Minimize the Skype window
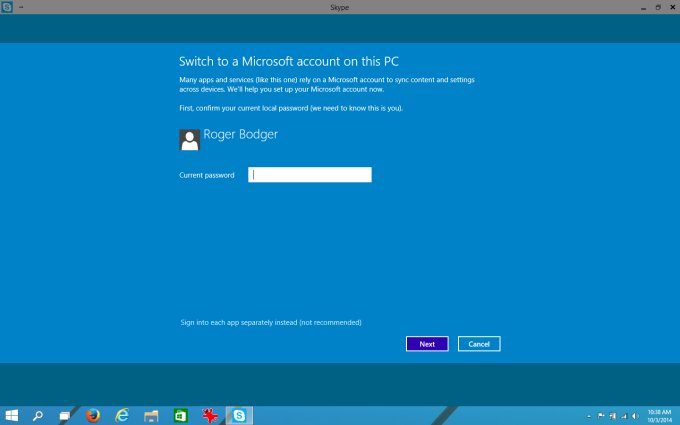This screenshot has width=680, height=425. [x=644, y=7]
